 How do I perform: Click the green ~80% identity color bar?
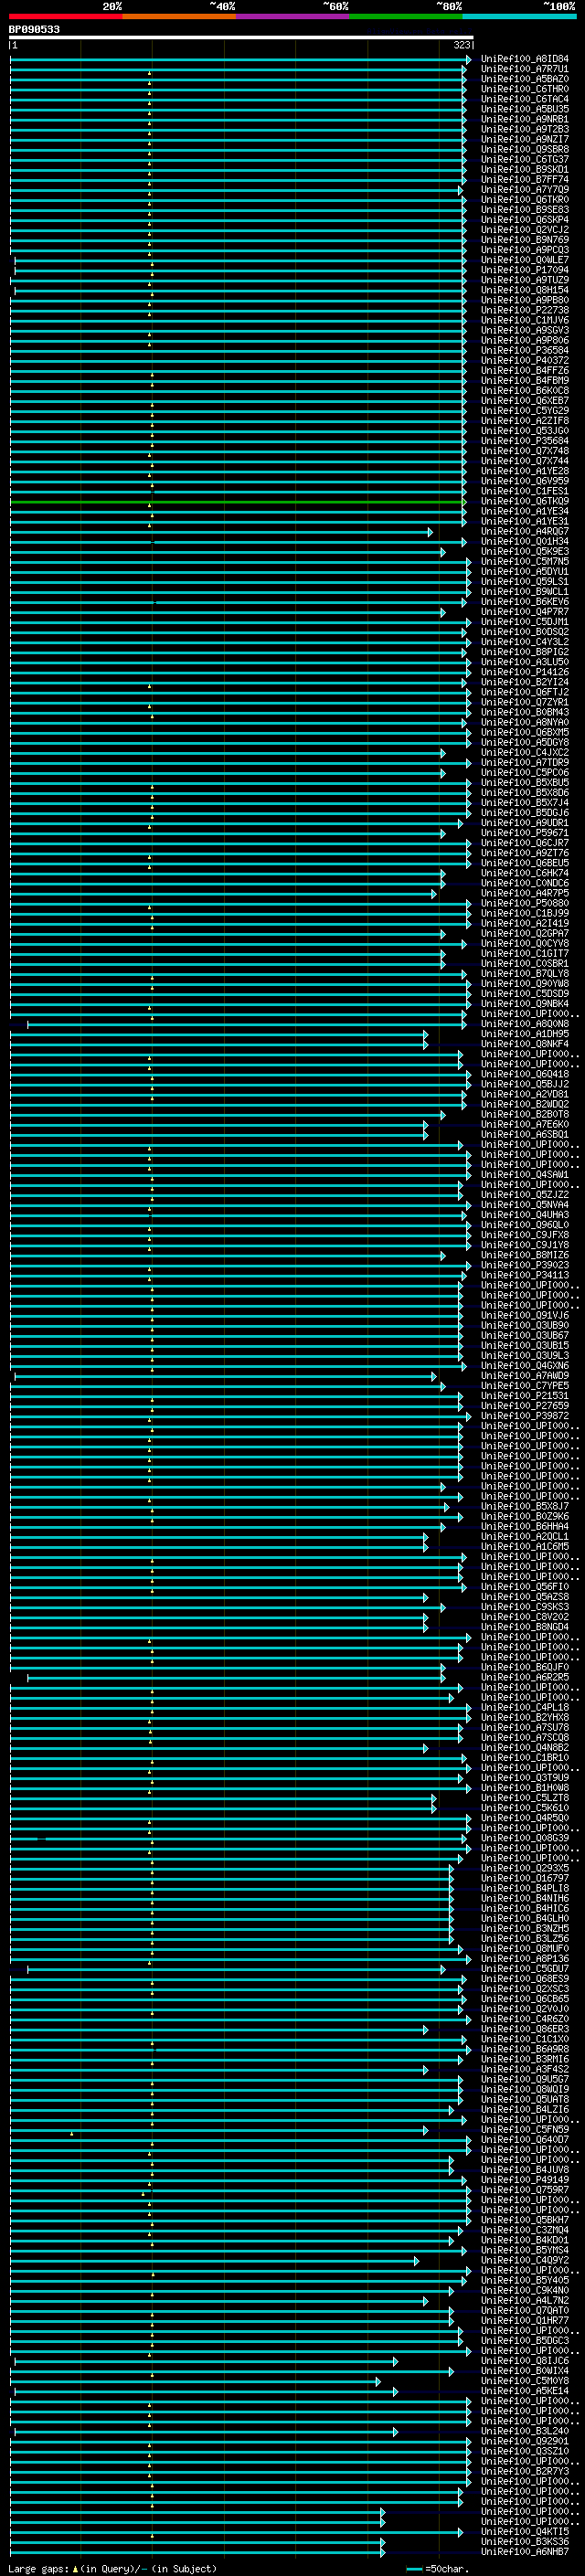coord(406,17)
